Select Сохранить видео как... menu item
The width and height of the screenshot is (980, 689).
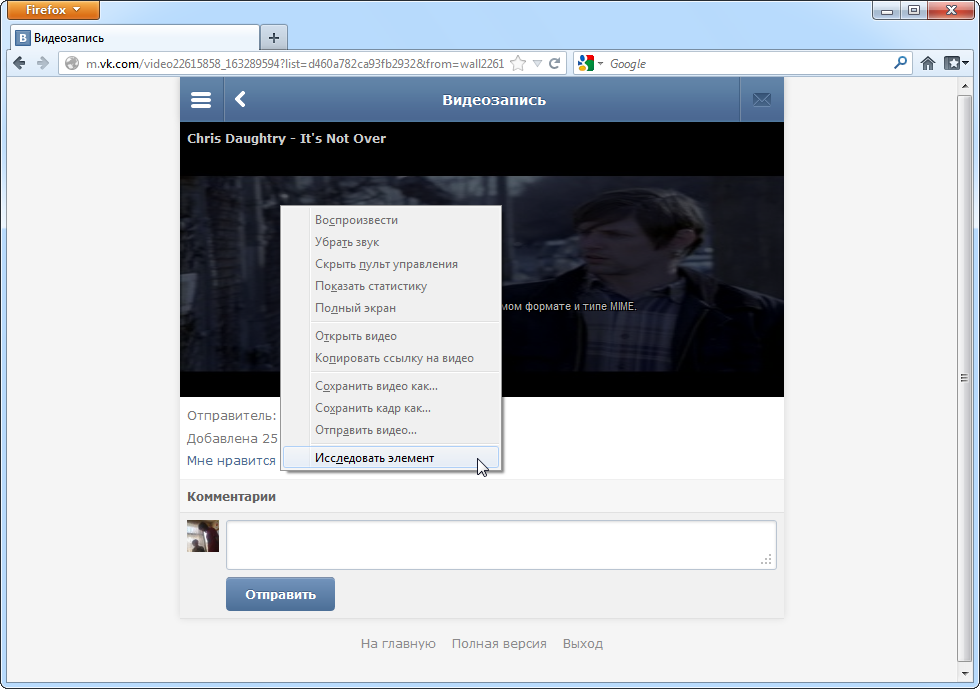pyautogui.click(x=391, y=386)
